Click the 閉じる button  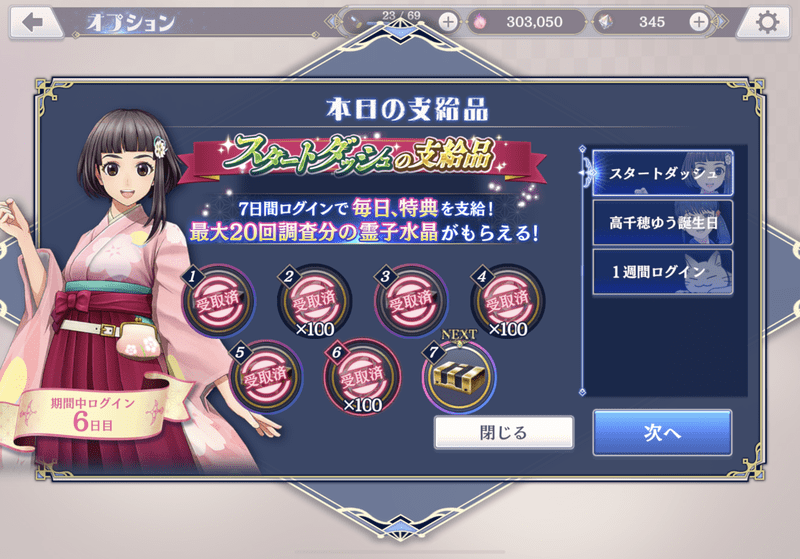(504, 433)
